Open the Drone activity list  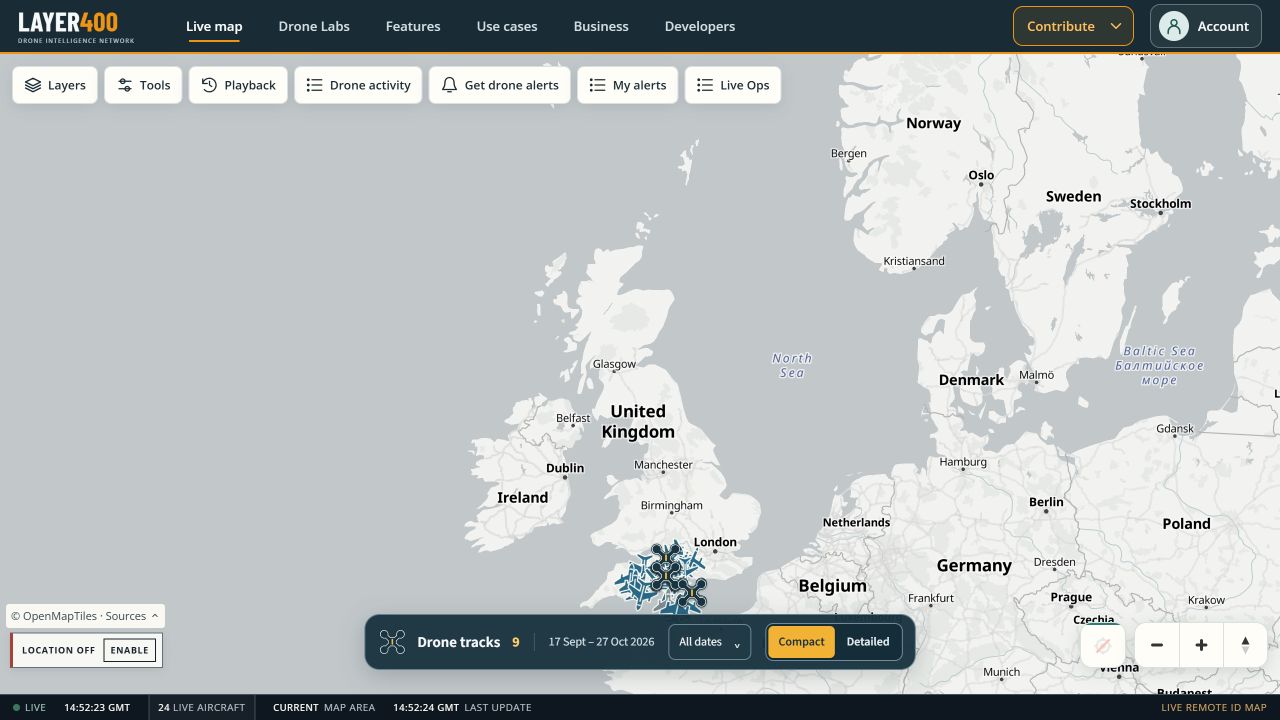[358, 85]
